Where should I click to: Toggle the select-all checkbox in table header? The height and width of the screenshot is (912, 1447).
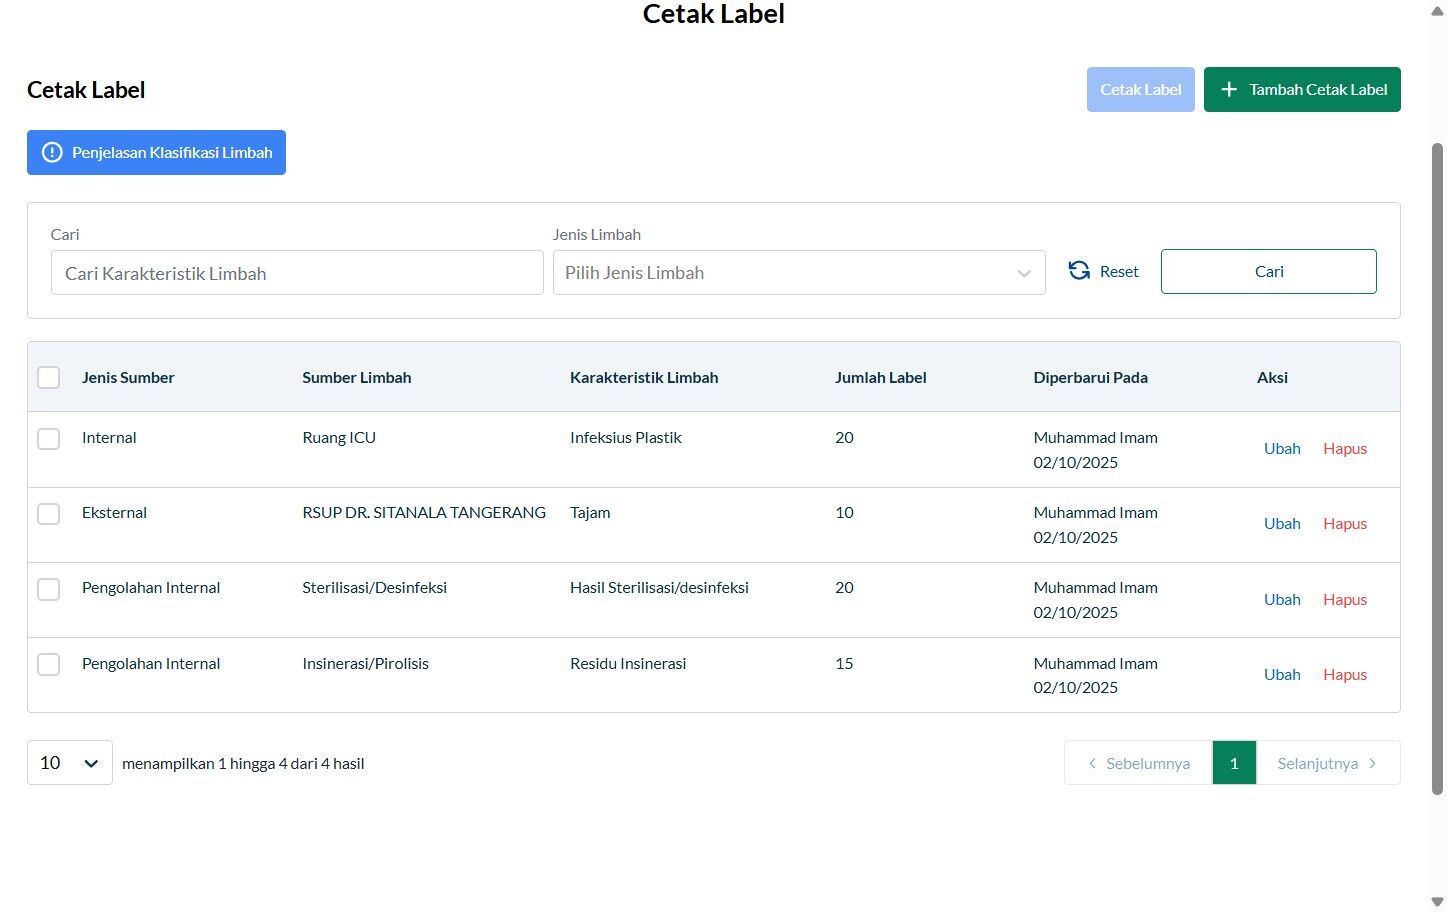pyautogui.click(x=48, y=377)
